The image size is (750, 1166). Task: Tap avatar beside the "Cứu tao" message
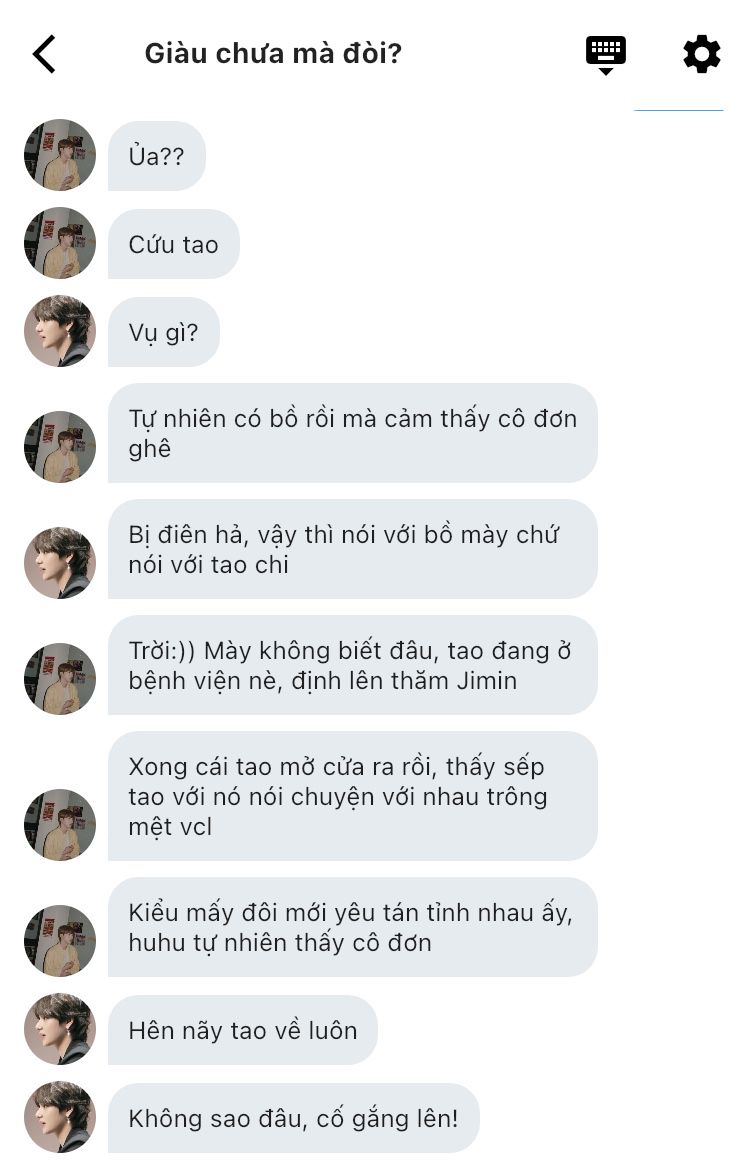click(60, 242)
